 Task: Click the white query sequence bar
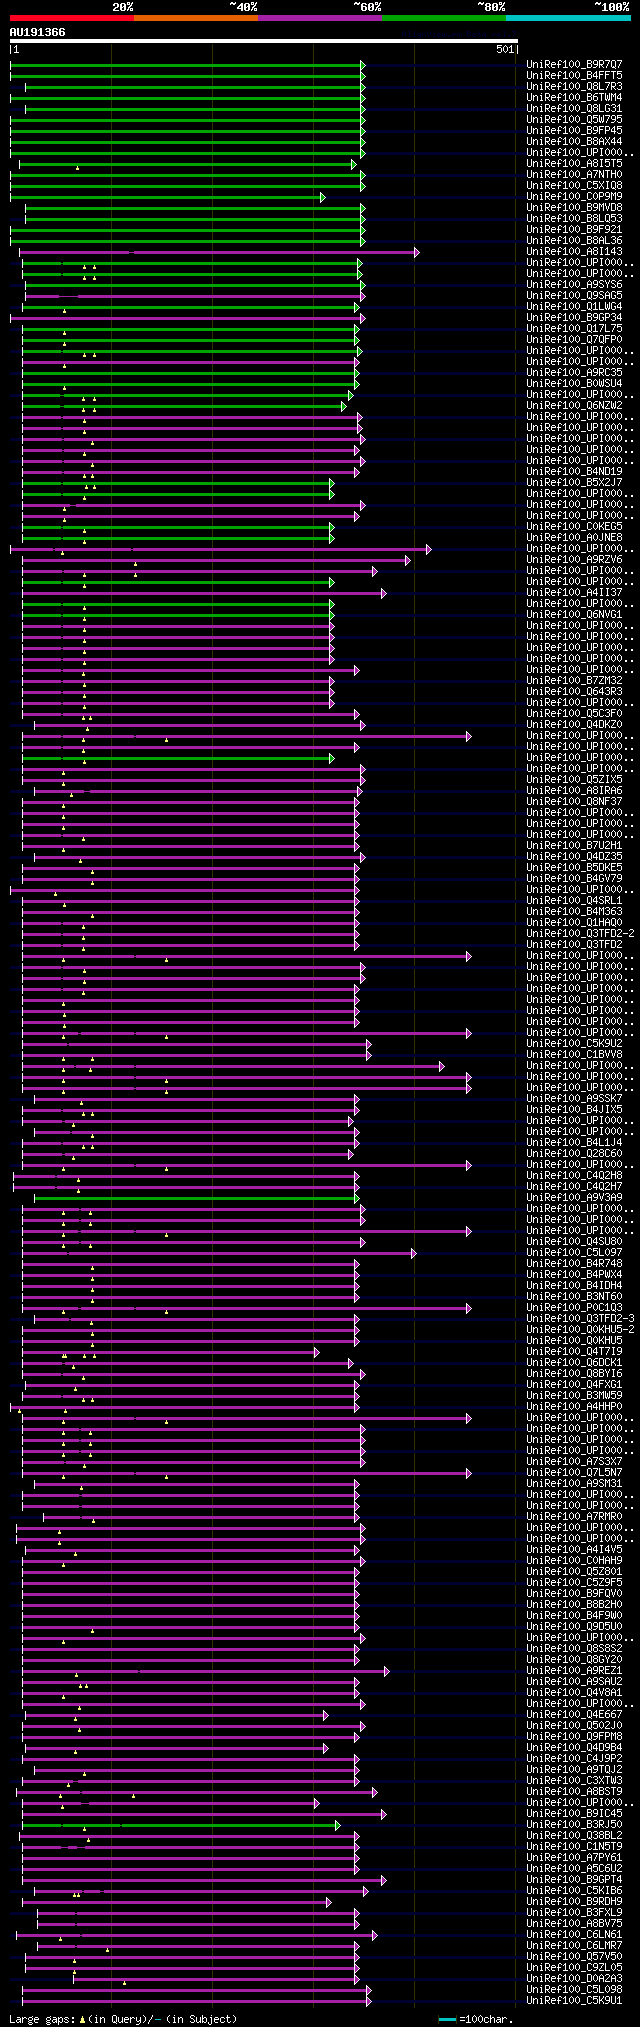pyautogui.click(x=263, y=42)
